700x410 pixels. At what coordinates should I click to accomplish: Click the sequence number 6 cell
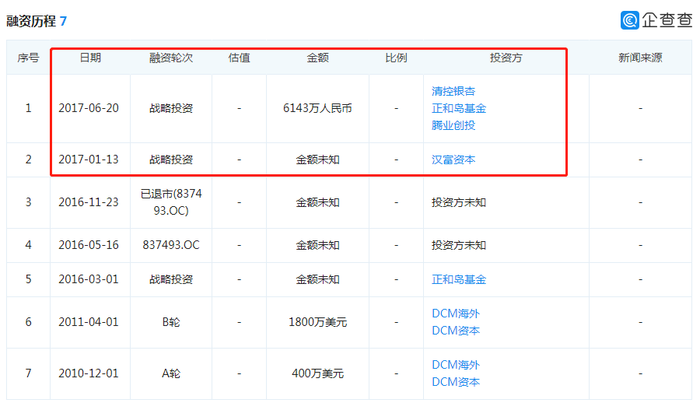[28, 322]
